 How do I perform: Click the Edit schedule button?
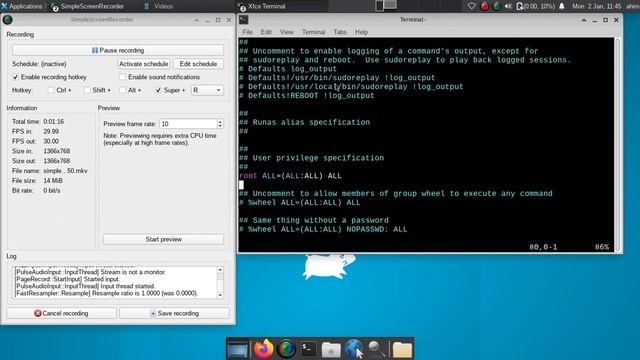[198, 64]
